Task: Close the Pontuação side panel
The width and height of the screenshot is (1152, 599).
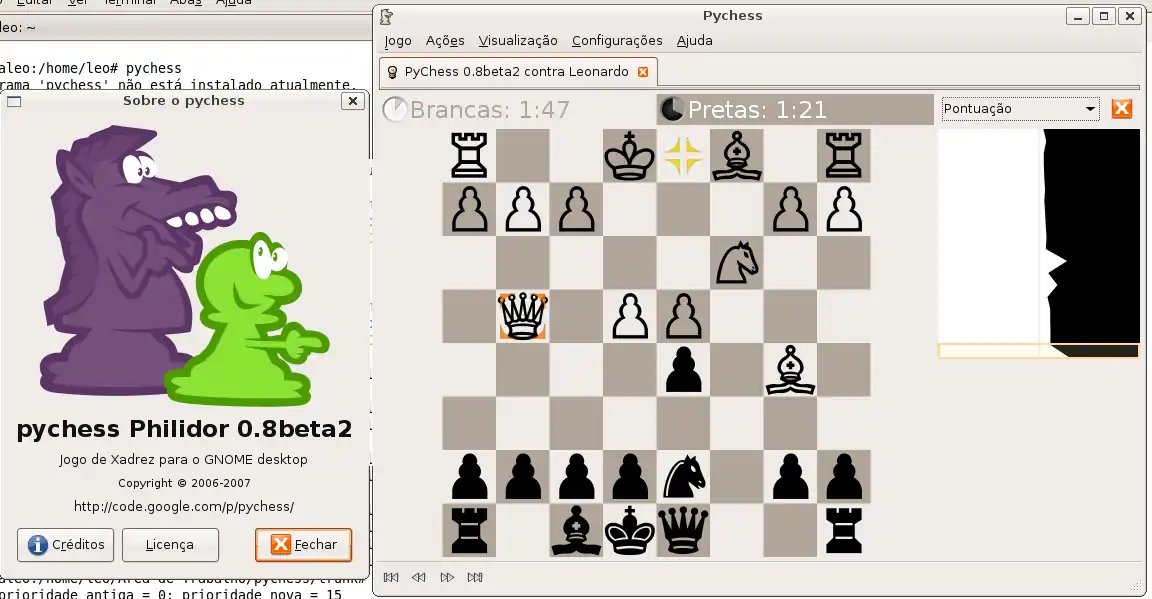Action: [x=1122, y=108]
